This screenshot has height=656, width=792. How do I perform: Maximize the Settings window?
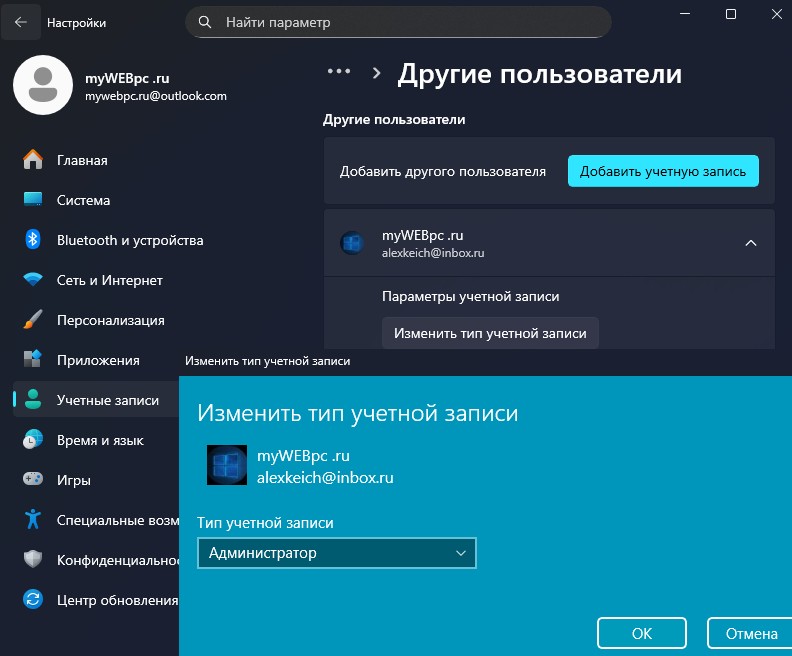coord(730,14)
